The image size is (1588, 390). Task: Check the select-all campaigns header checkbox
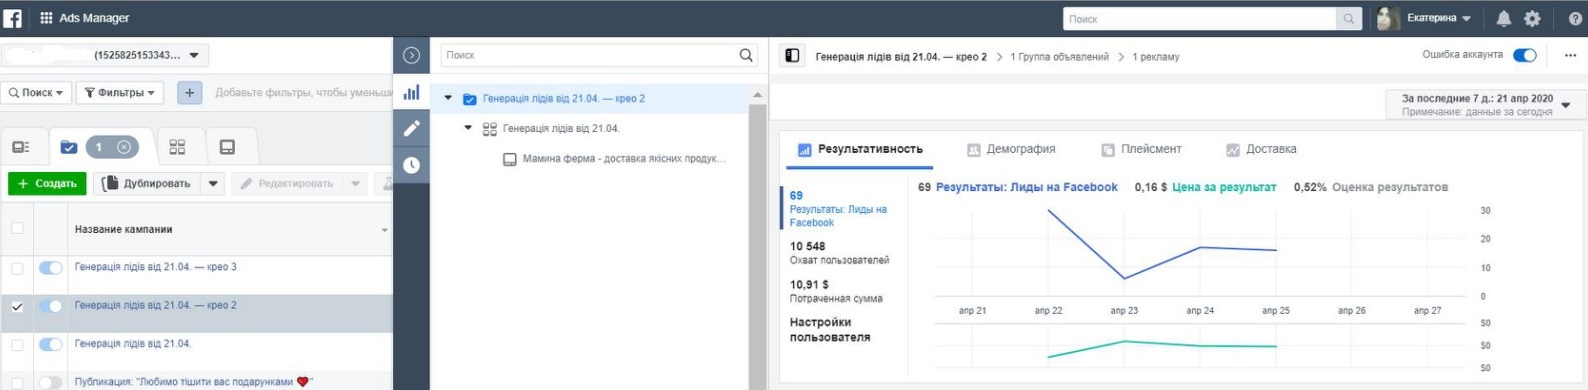[x=17, y=229]
